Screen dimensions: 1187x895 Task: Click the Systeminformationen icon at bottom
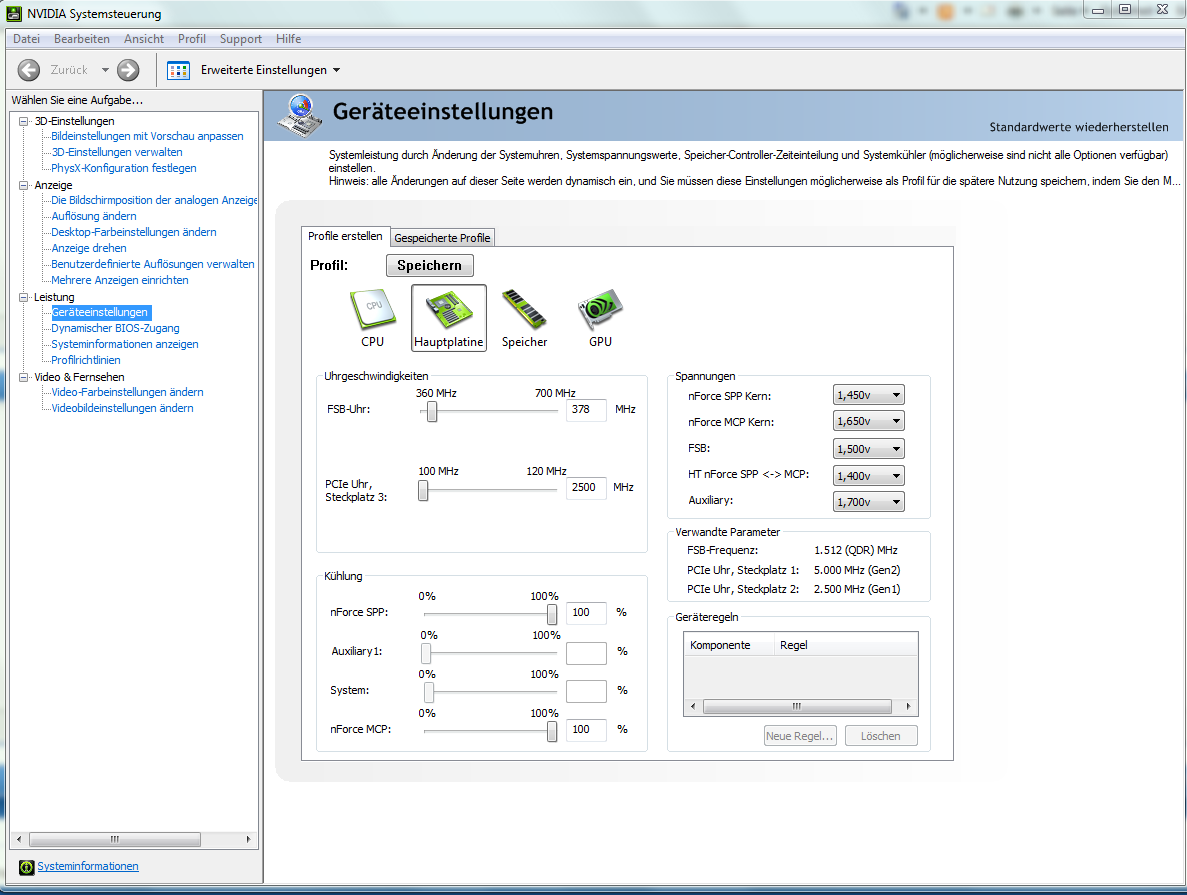(26, 867)
